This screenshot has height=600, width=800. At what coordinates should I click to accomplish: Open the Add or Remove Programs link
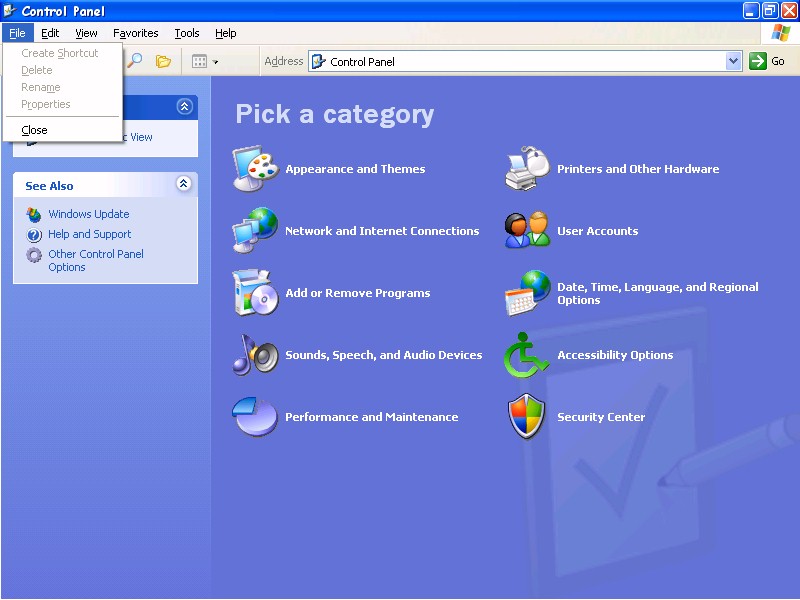[358, 293]
